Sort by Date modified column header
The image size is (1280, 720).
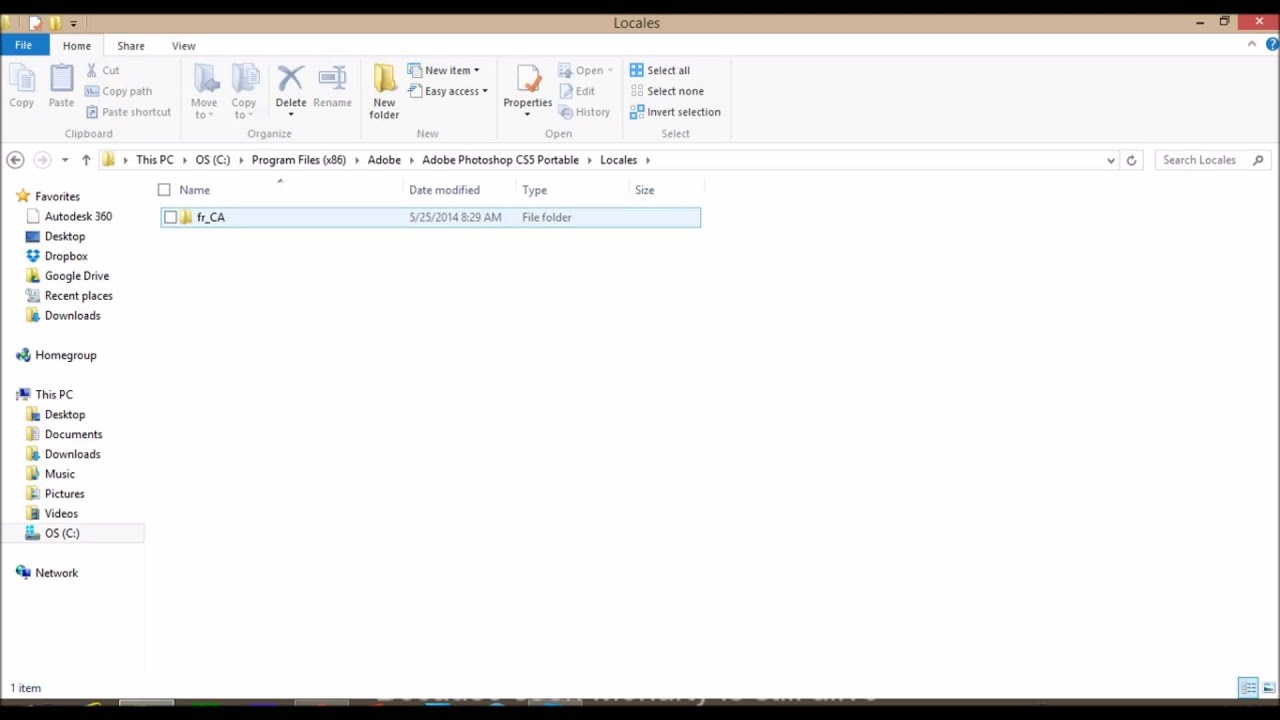pos(461,190)
